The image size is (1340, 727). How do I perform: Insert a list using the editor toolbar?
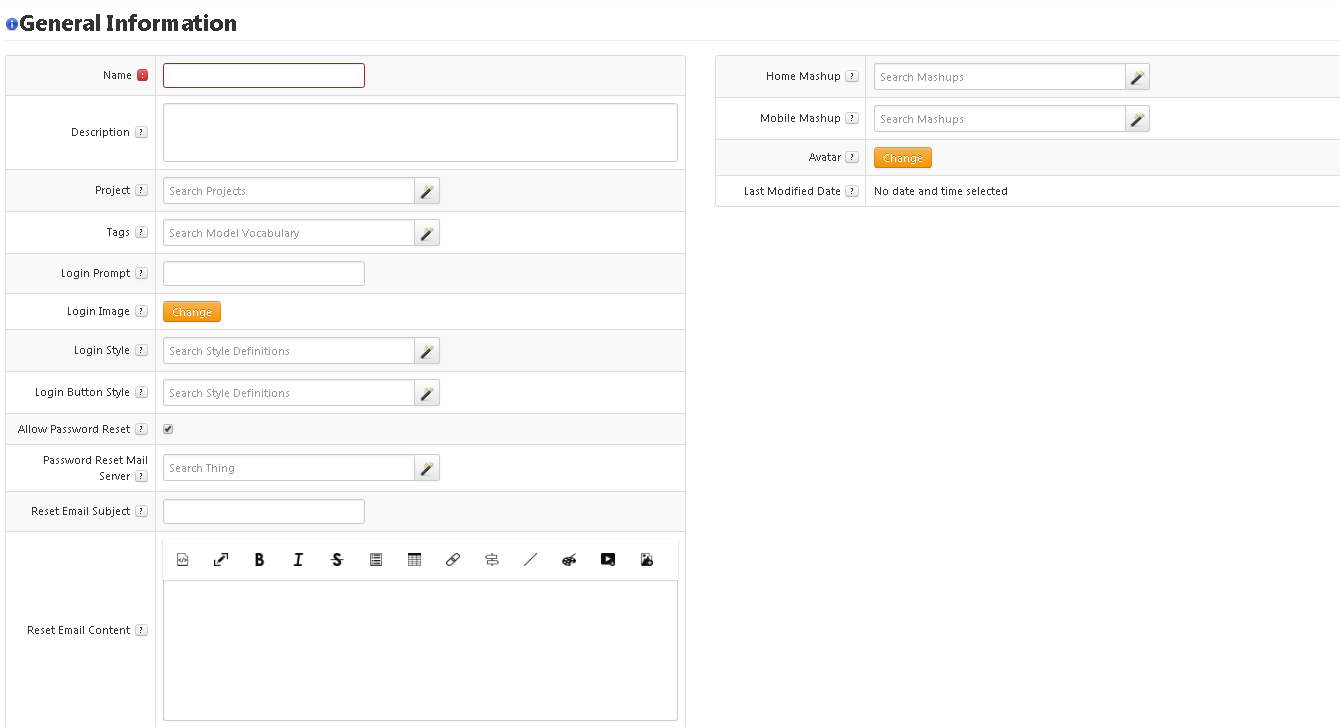(x=376, y=560)
